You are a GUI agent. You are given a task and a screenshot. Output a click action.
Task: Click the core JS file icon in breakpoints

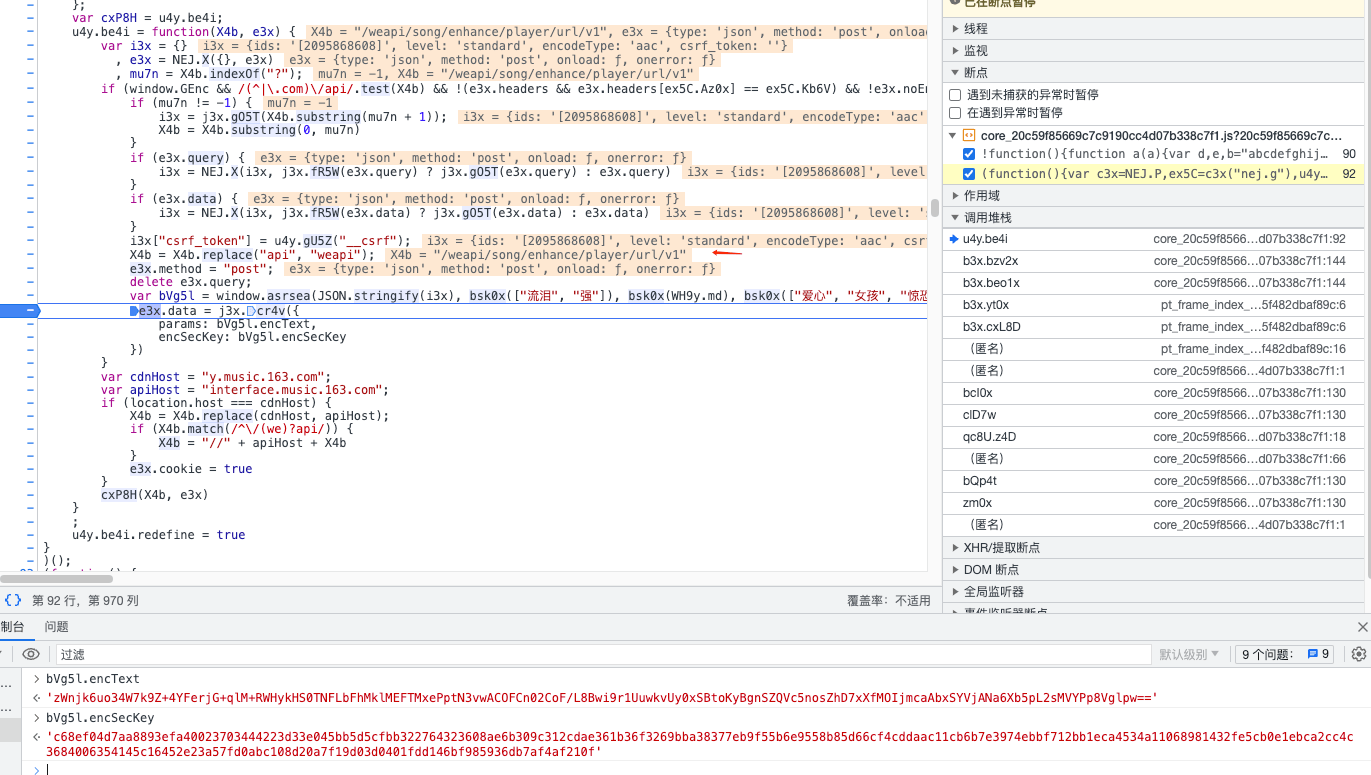[968, 135]
